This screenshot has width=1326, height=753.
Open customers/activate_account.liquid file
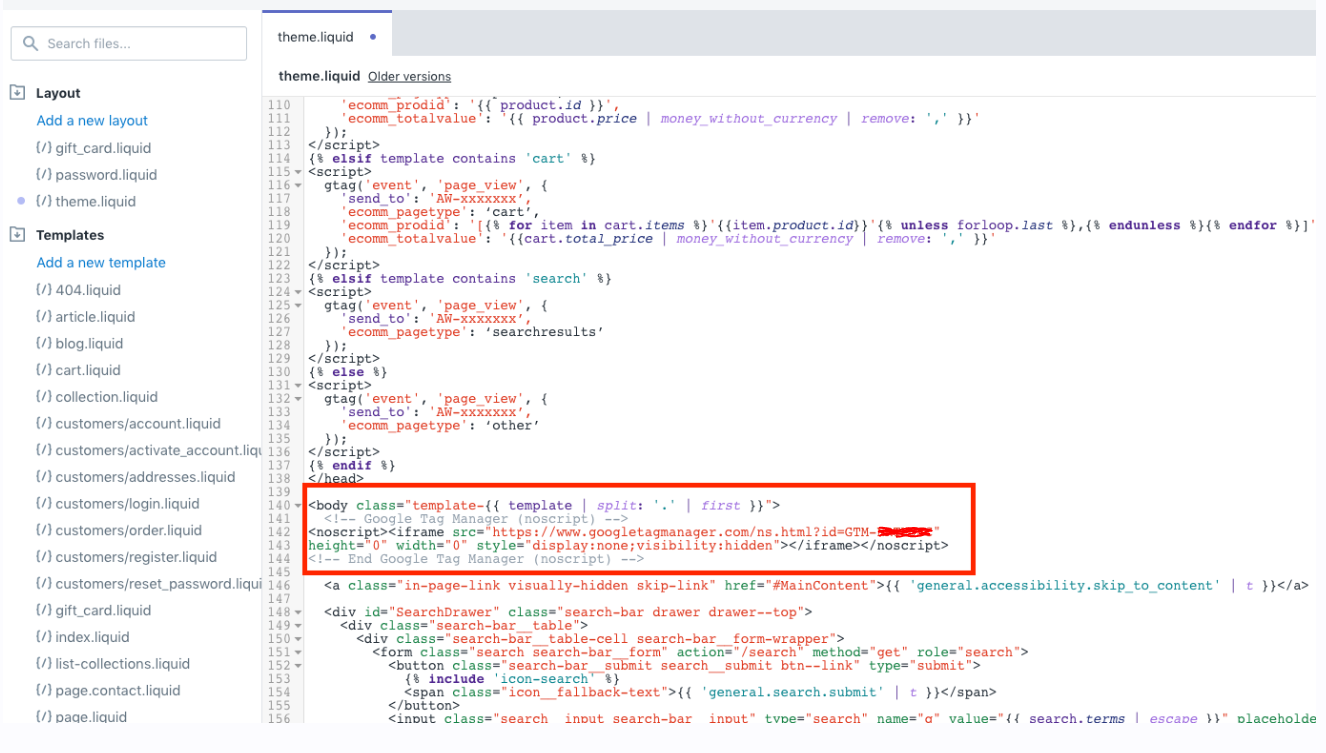point(158,450)
